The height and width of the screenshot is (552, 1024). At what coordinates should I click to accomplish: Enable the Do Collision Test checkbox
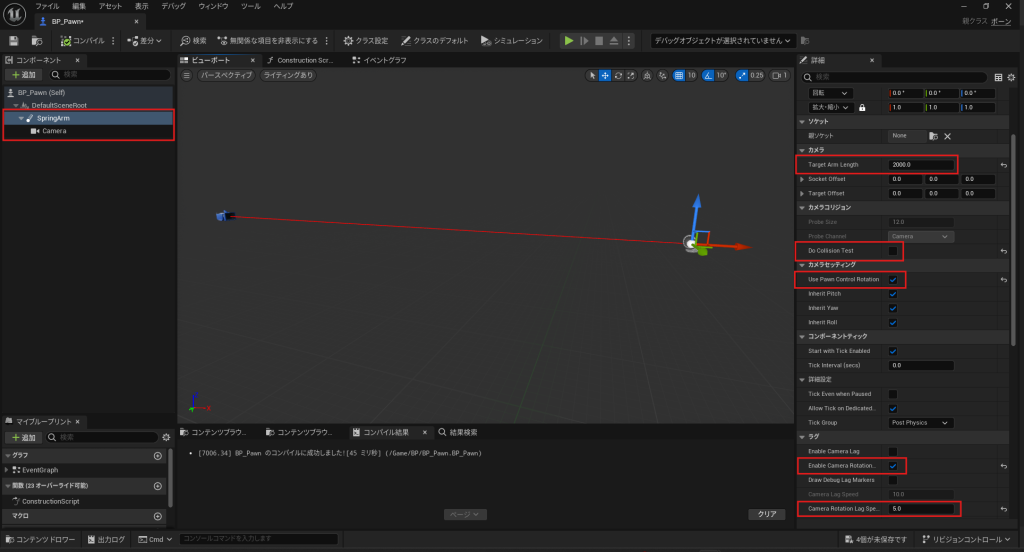(x=892, y=250)
